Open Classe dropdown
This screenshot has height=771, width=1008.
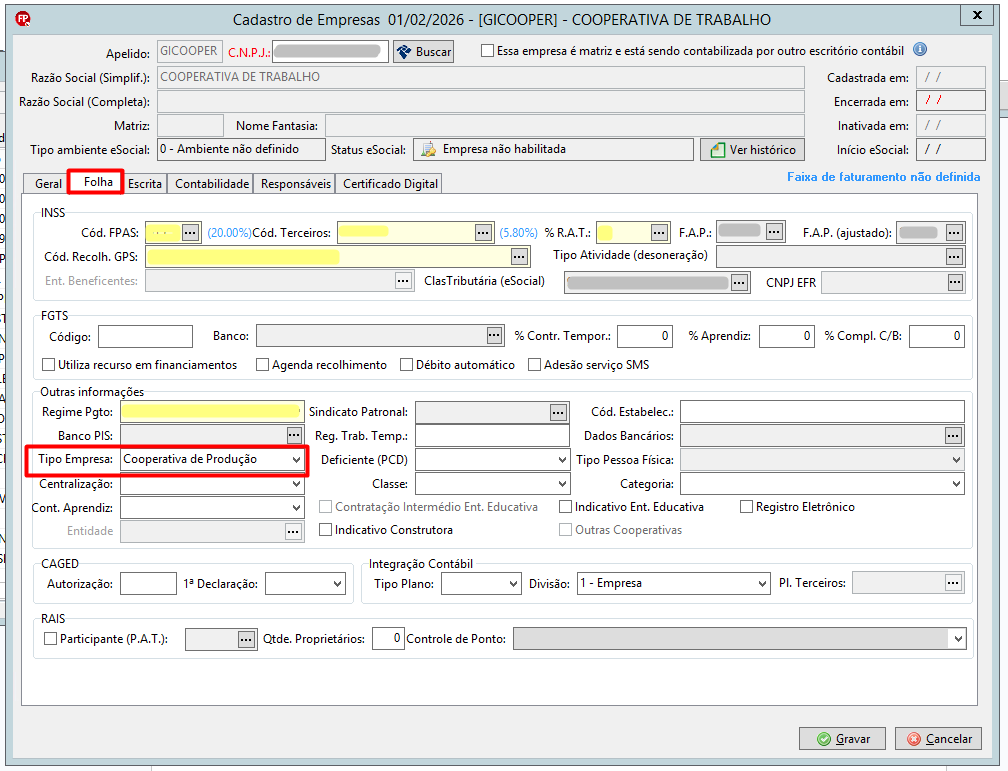pos(562,484)
